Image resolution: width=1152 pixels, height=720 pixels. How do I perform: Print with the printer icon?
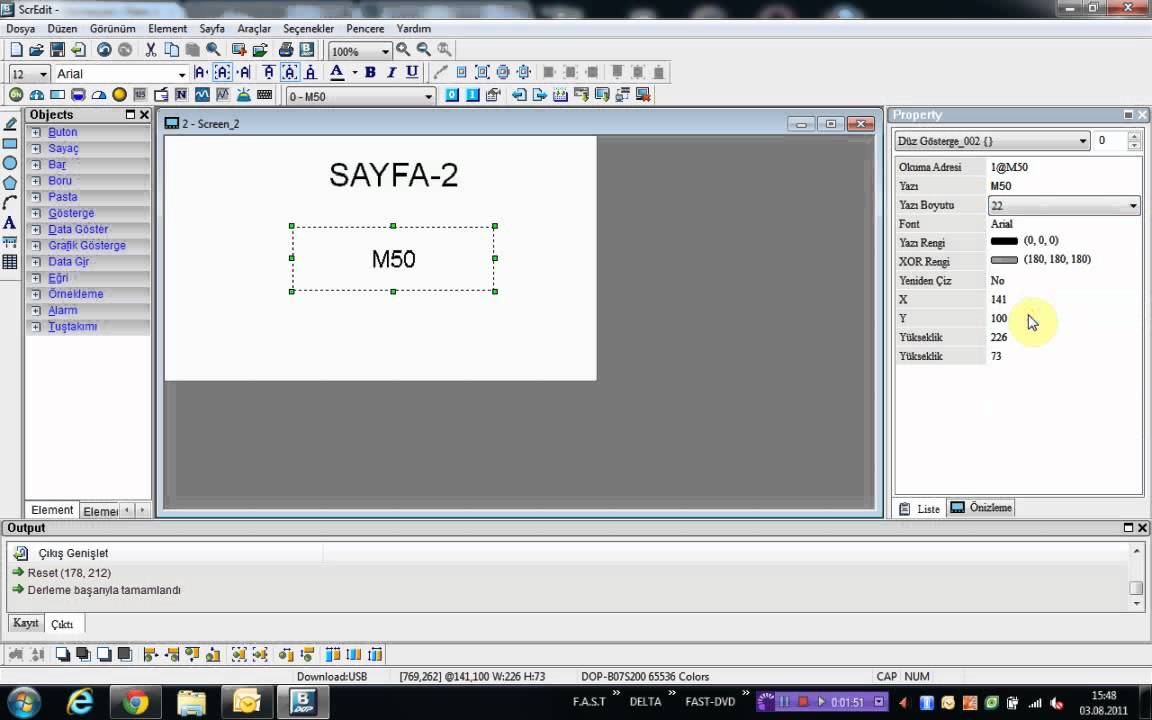(x=286, y=50)
